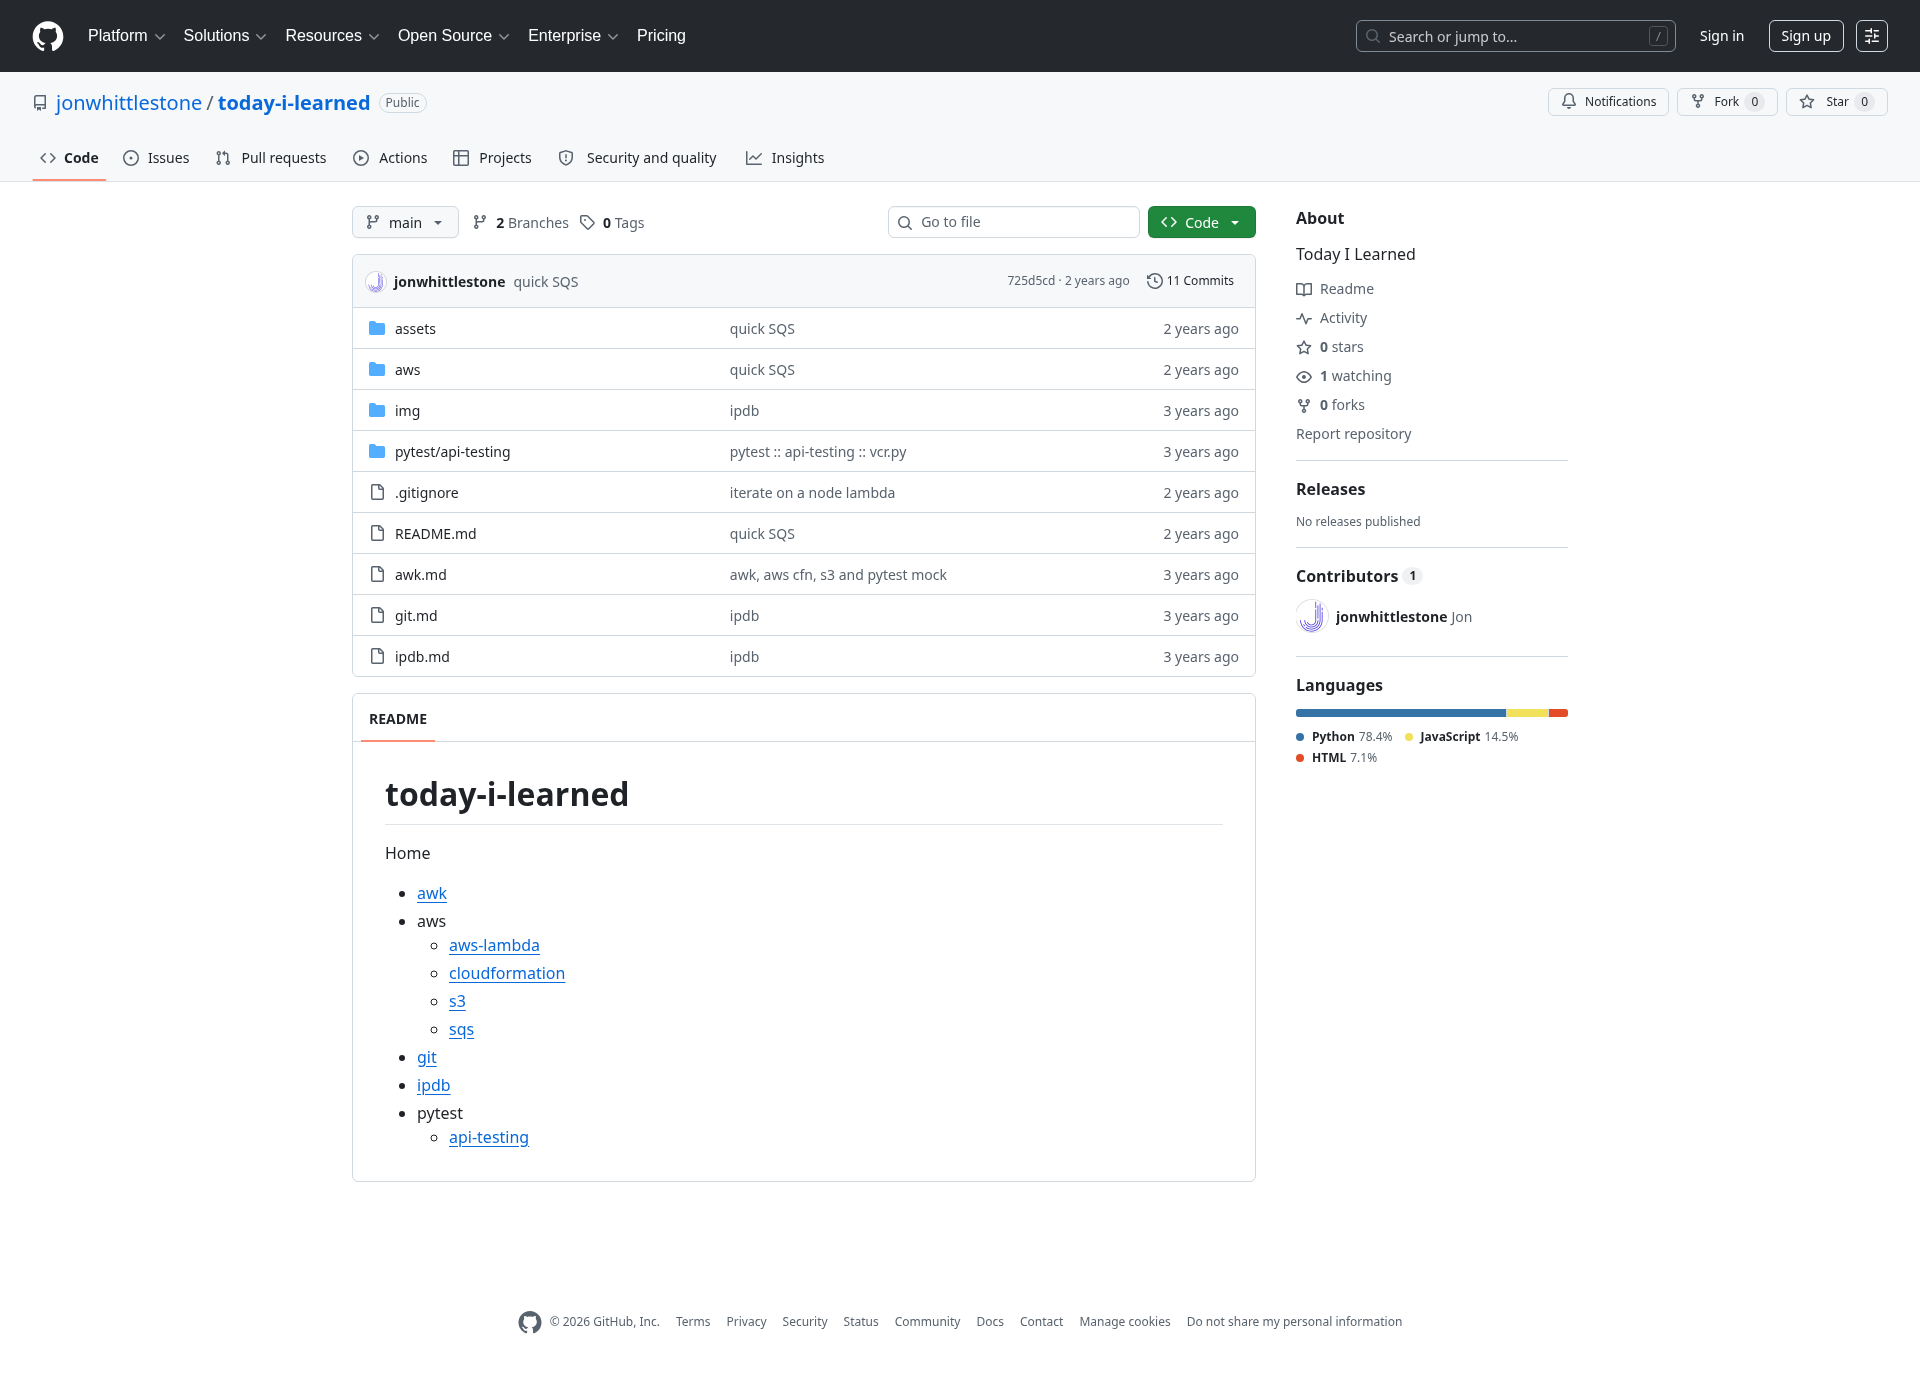Open the Report repository link

[1353, 434]
